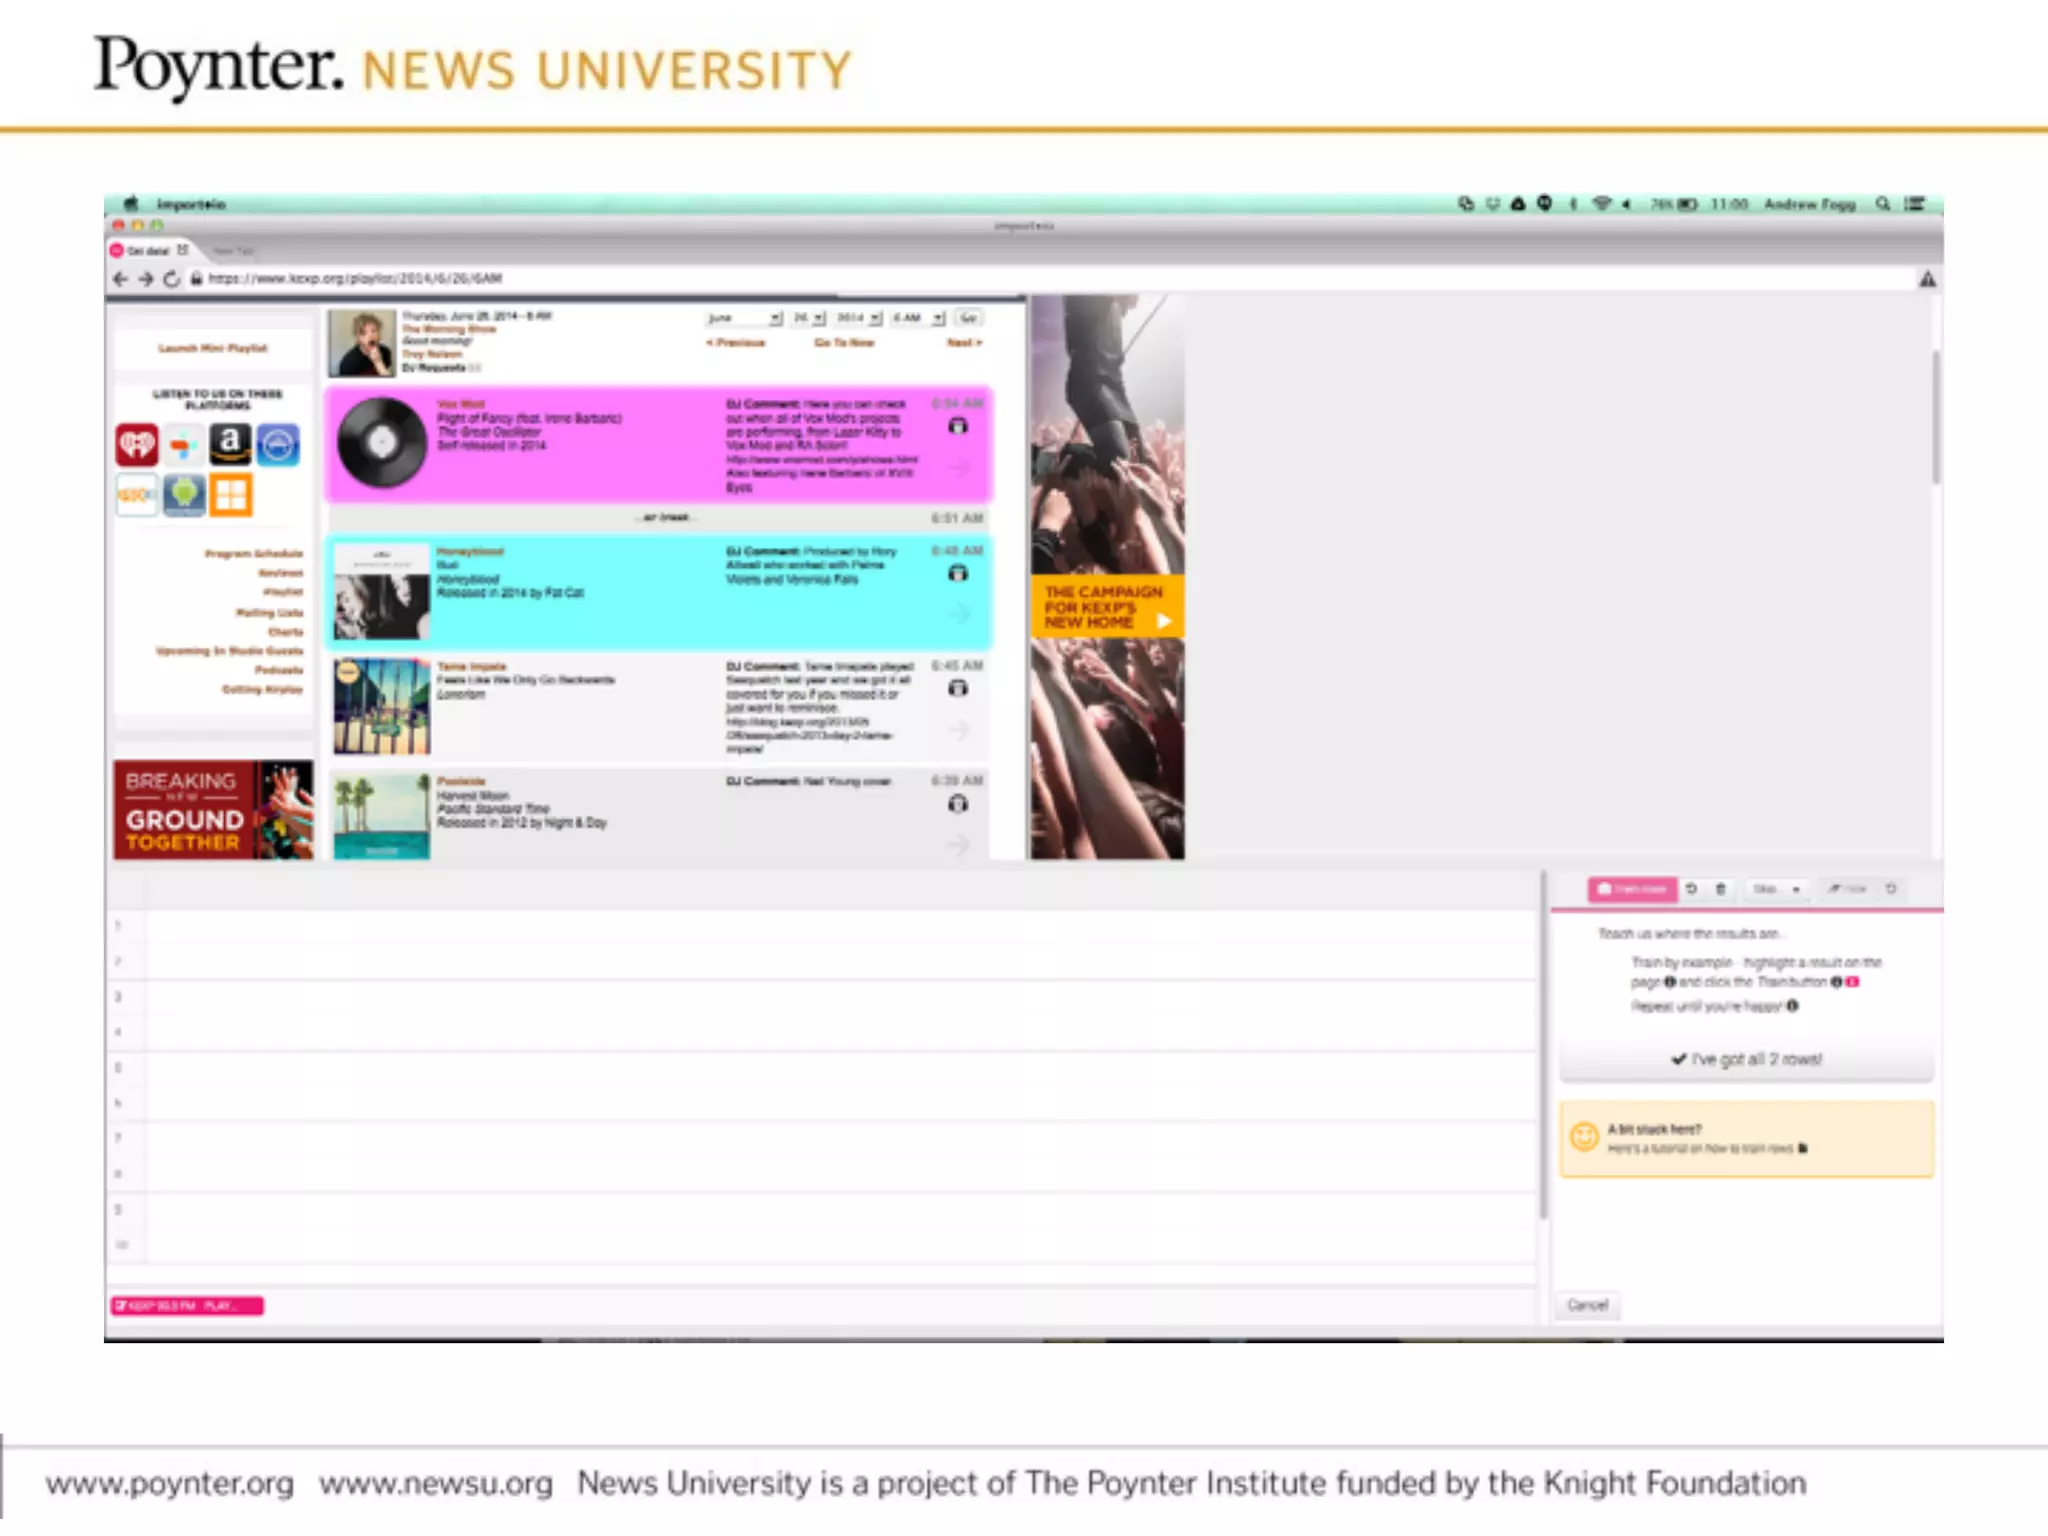The height and width of the screenshot is (1536, 2048).
Task: Click the iHeartRadio platform icon
Action: click(137, 445)
